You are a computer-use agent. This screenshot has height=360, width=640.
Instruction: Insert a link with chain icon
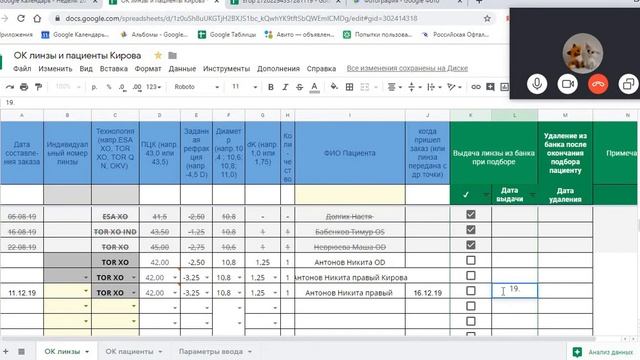tap(476, 87)
